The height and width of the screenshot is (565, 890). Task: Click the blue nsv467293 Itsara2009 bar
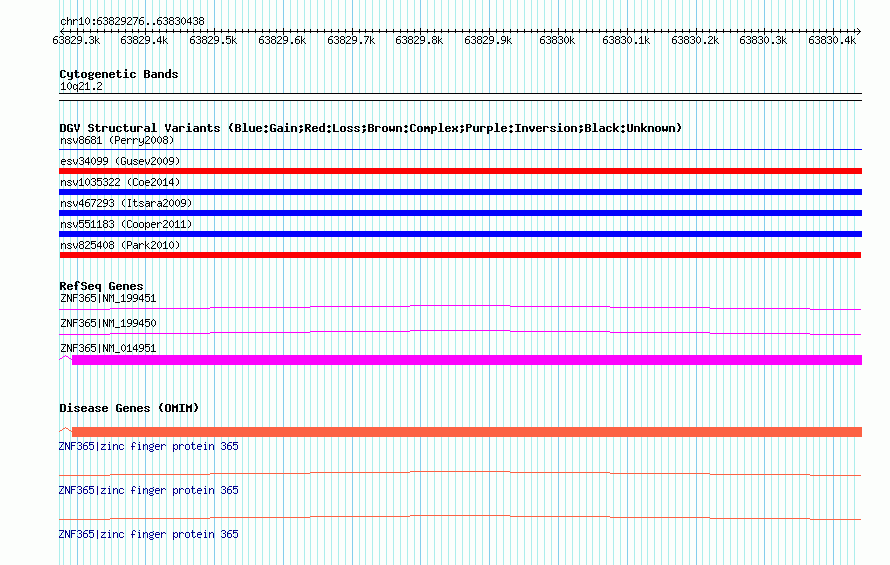click(460, 213)
